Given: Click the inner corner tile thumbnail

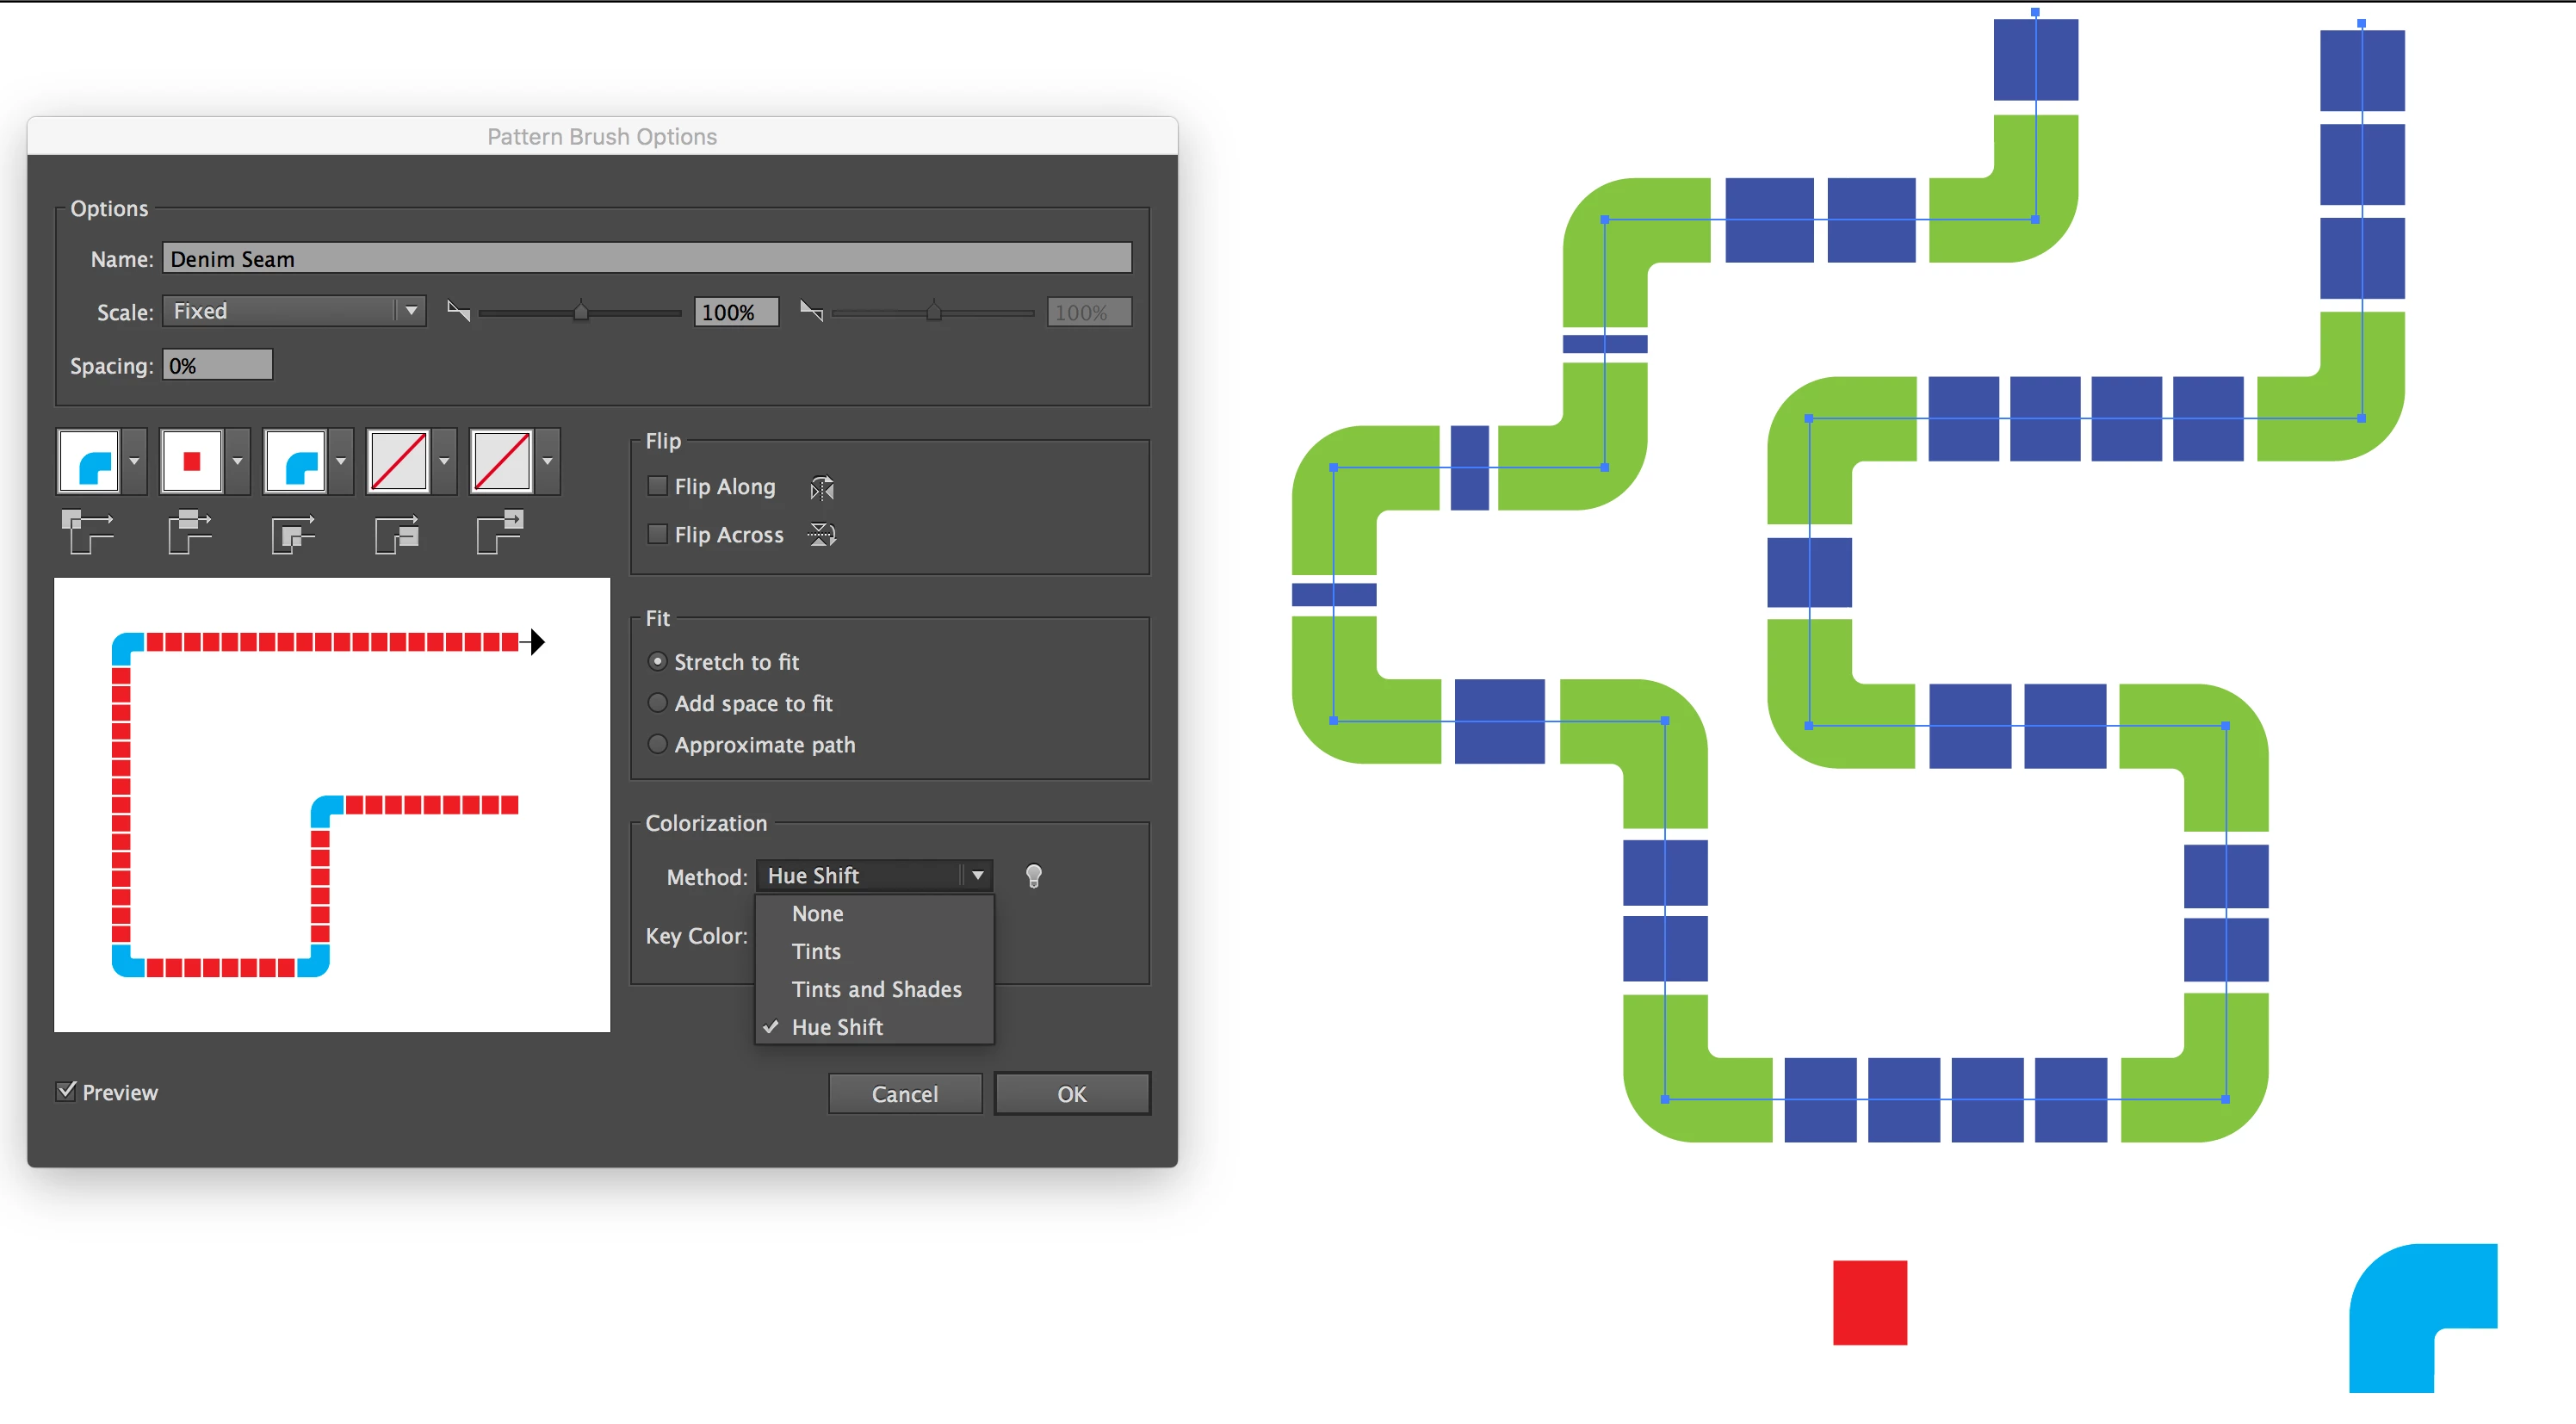Looking at the screenshot, I should (295, 461).
